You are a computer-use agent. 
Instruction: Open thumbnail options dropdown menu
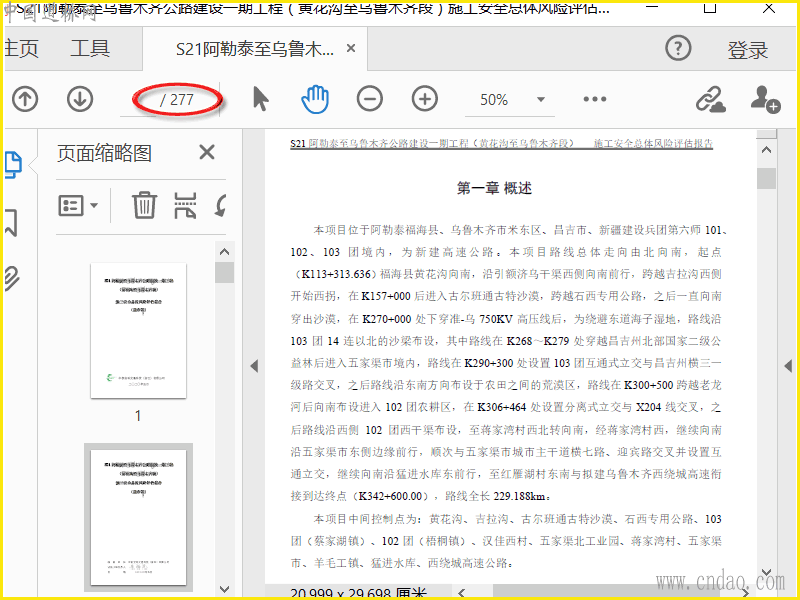78,206
